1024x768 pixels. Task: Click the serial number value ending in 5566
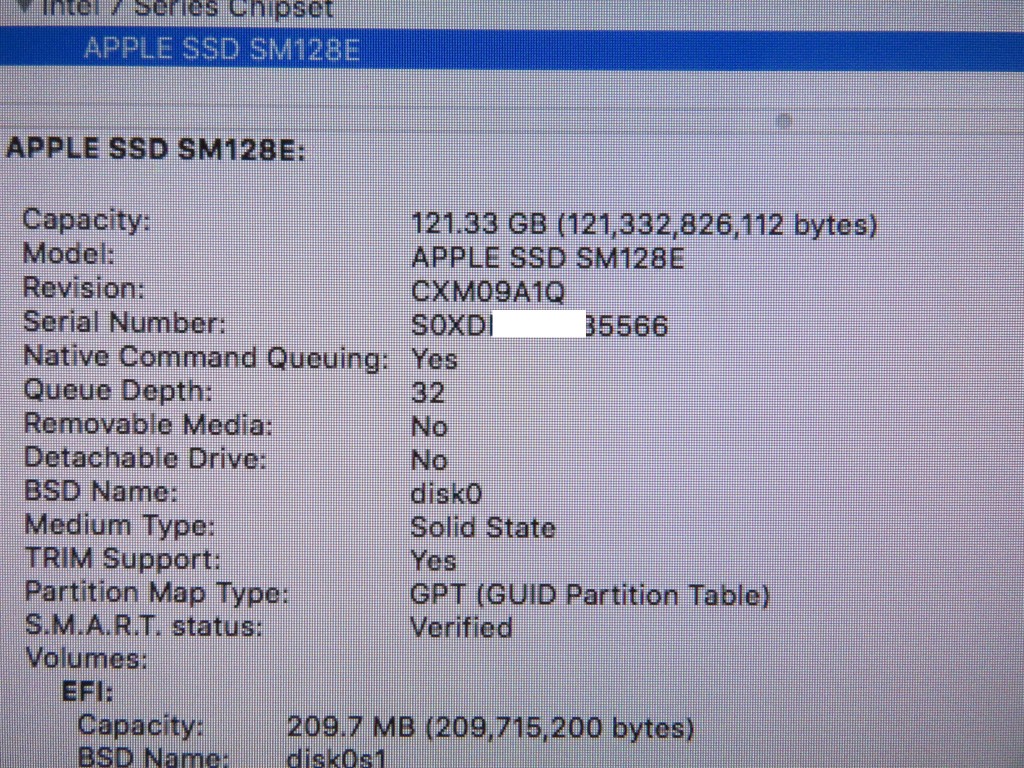[x=539, y=325]
